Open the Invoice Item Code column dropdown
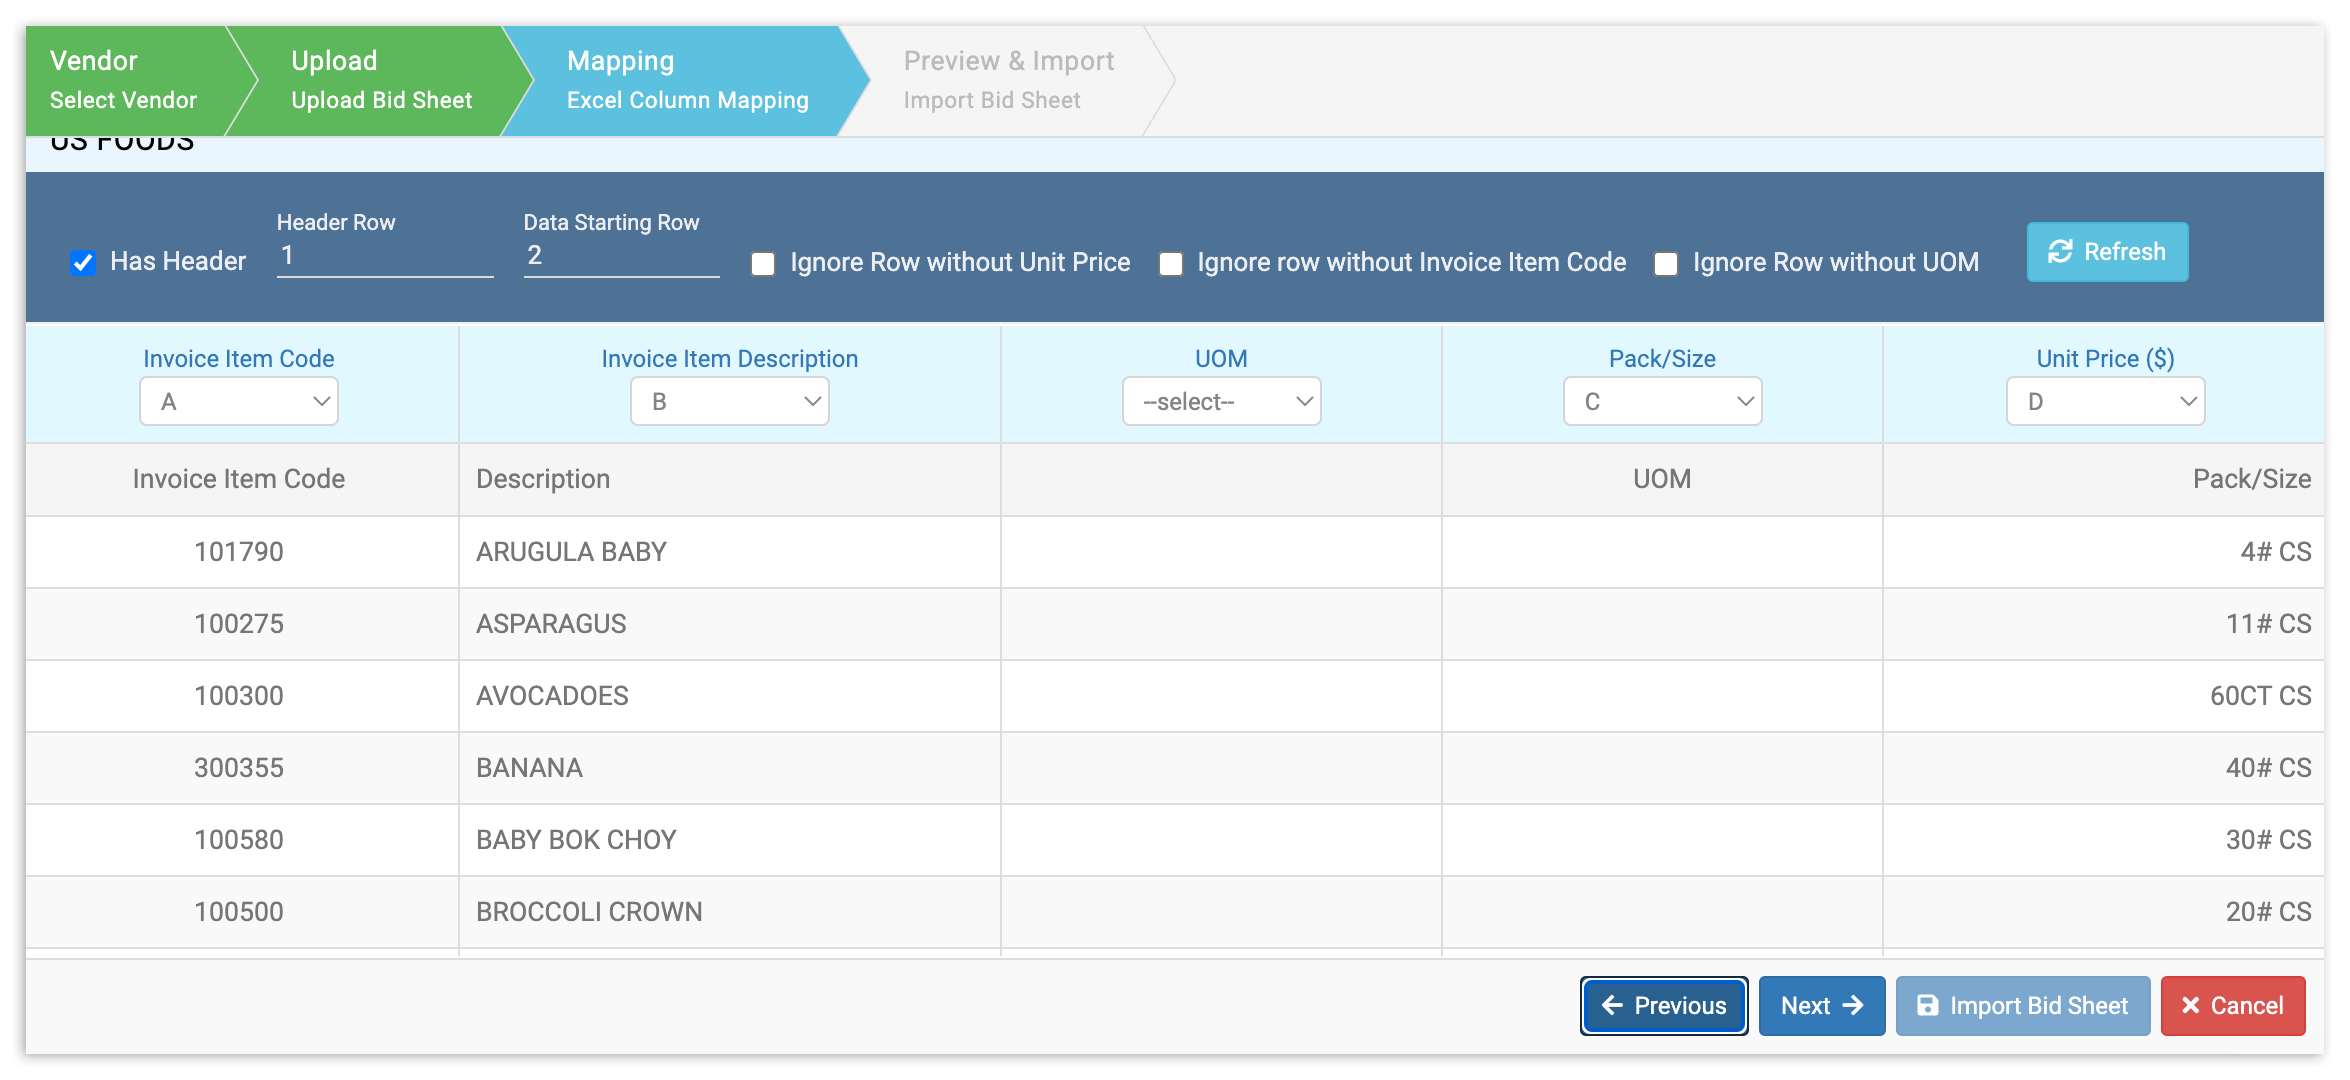The width and height of the screenshot is (2350, 1080). tap(239, 402)
